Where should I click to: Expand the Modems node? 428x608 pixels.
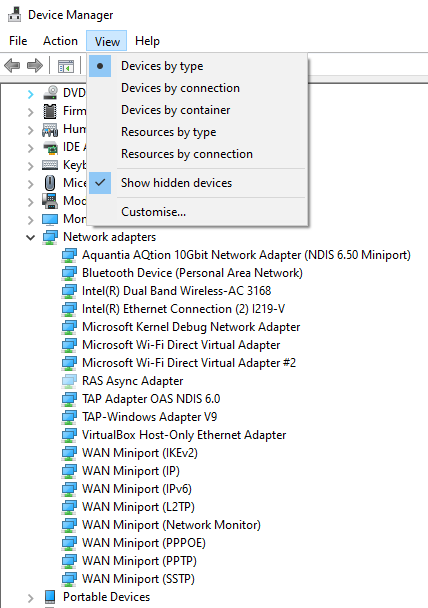coord(31,202)
